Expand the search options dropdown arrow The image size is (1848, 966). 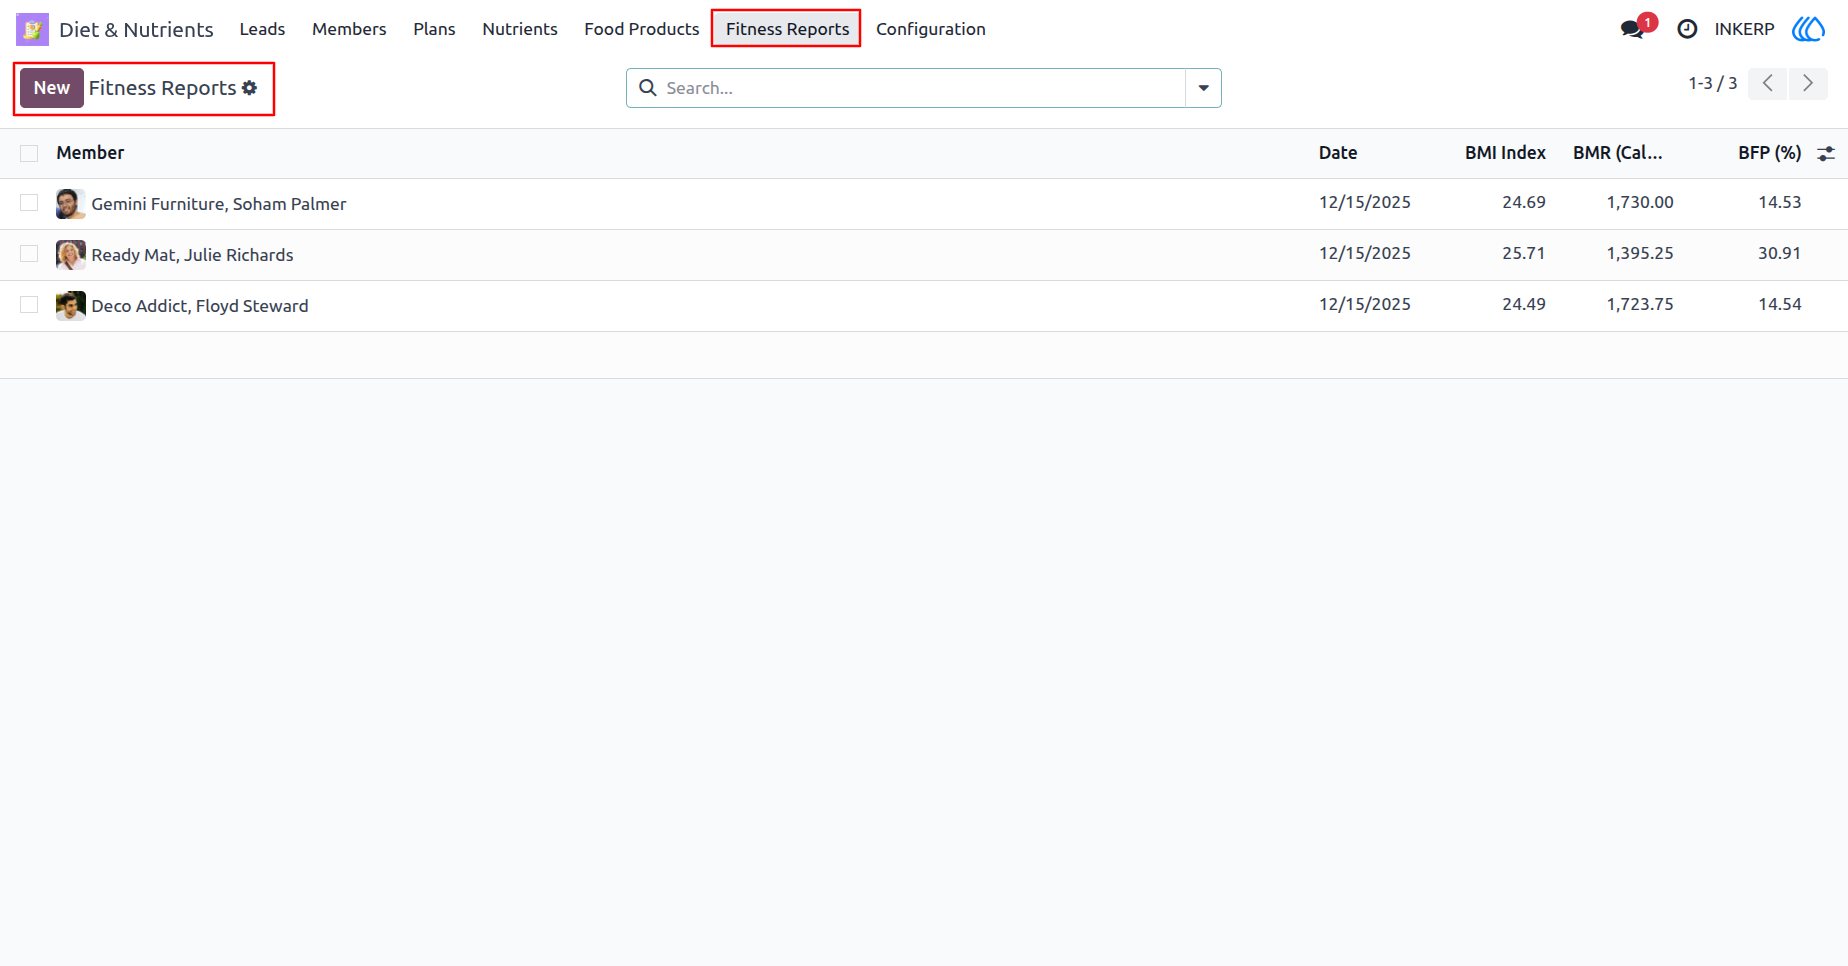tap(1203, 88)
